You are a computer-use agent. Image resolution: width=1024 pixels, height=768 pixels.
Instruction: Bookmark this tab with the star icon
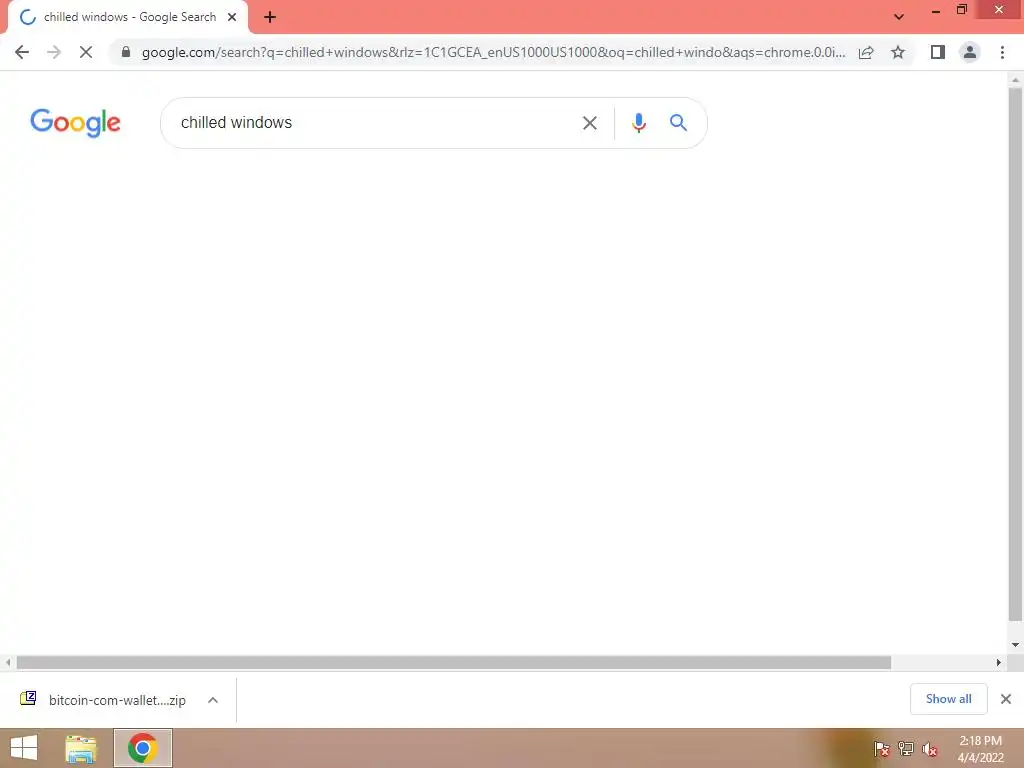(x=898, y=52)
